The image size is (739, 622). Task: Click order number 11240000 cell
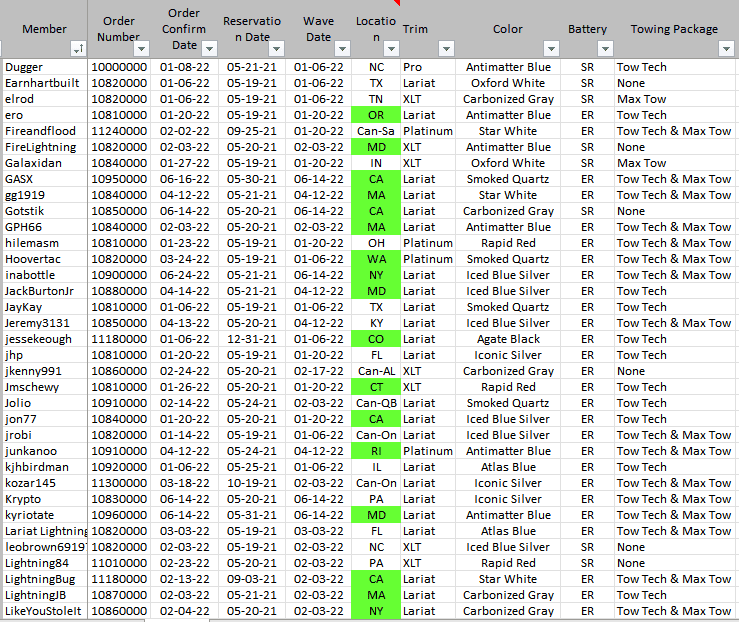(x=118, y=131)
